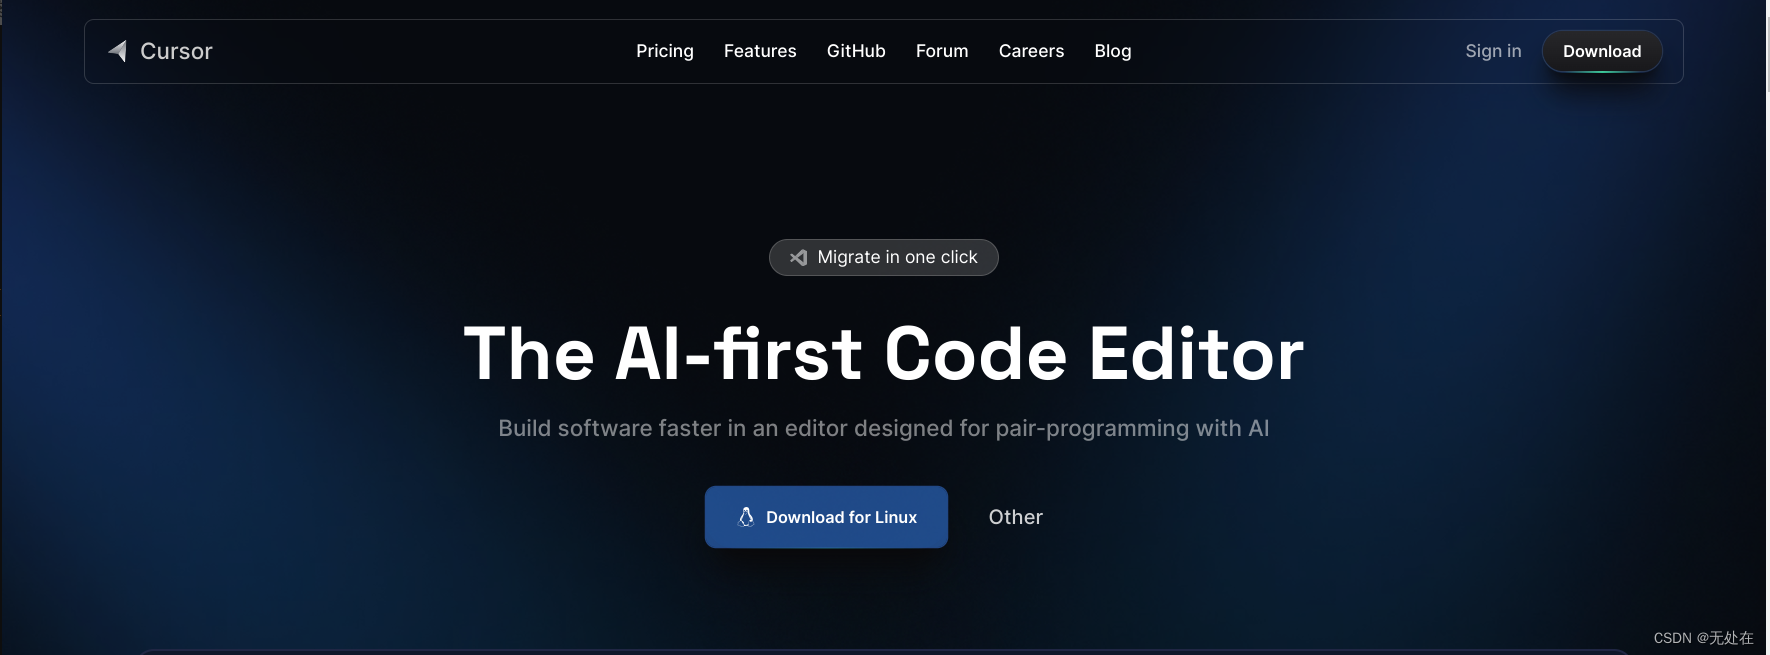Select the Migrate in one click pill

pos(884,257)
